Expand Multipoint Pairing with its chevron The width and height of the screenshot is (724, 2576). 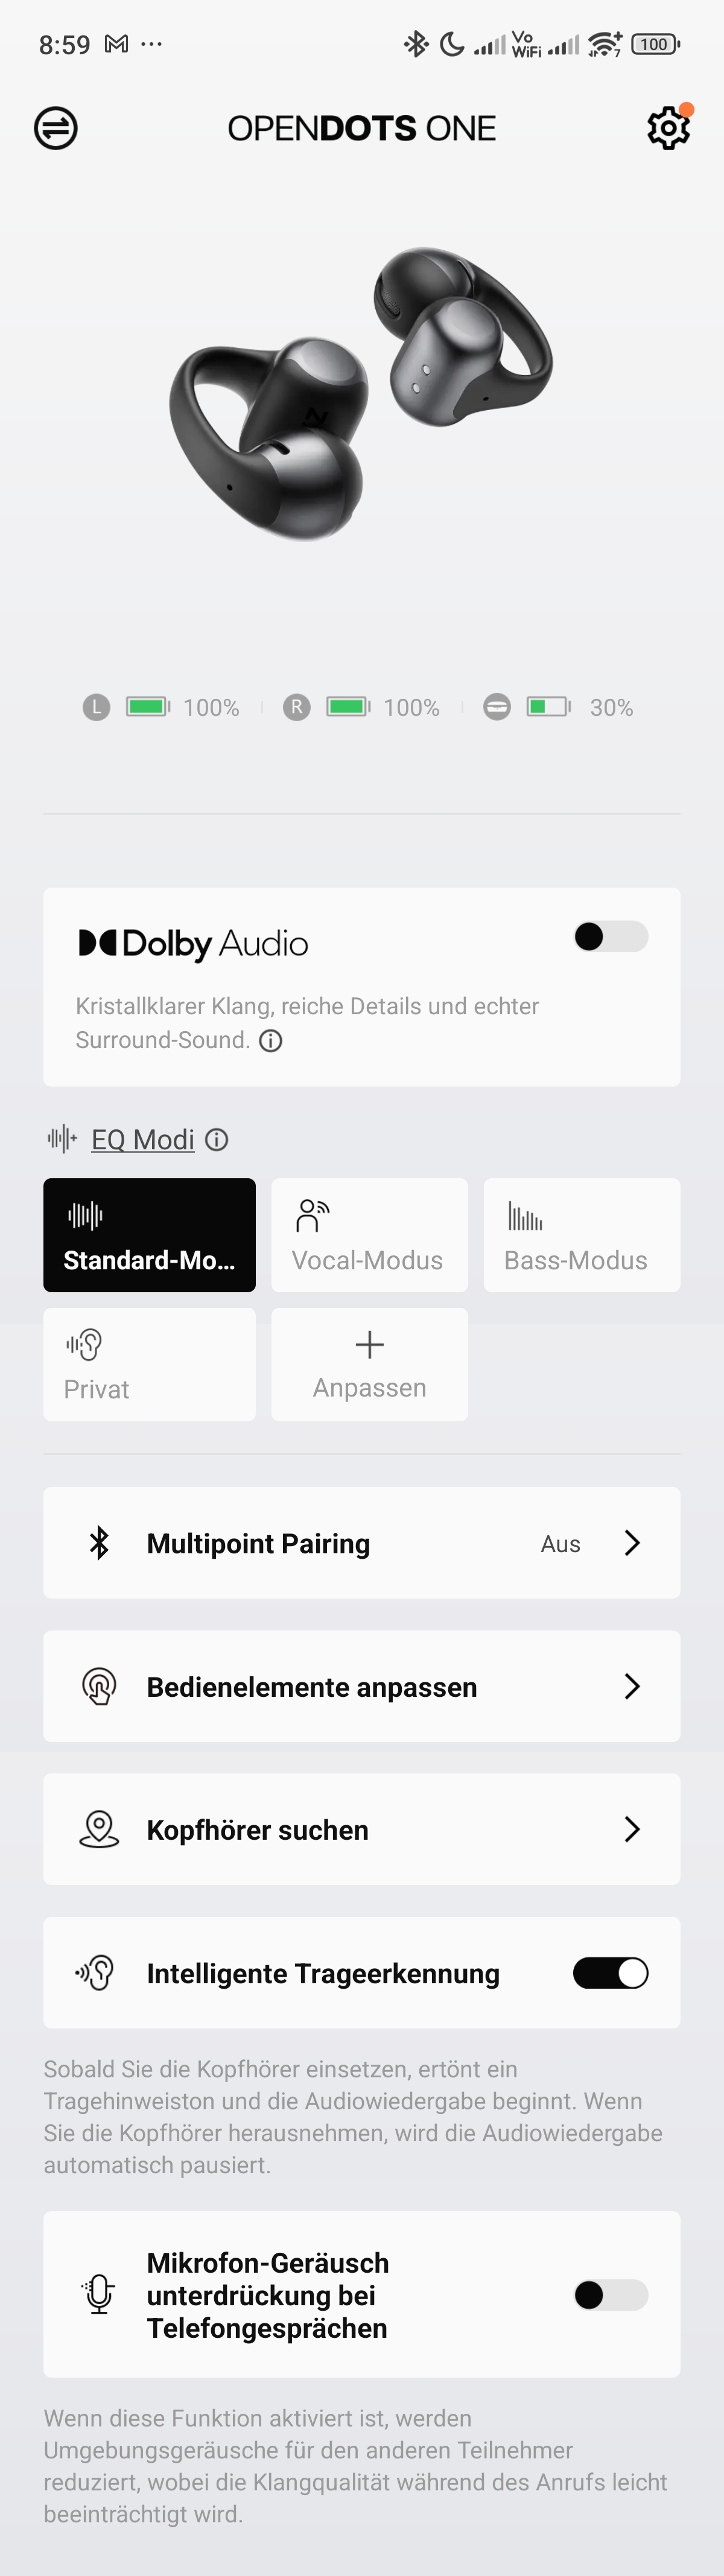click(x=632, y=1543)
